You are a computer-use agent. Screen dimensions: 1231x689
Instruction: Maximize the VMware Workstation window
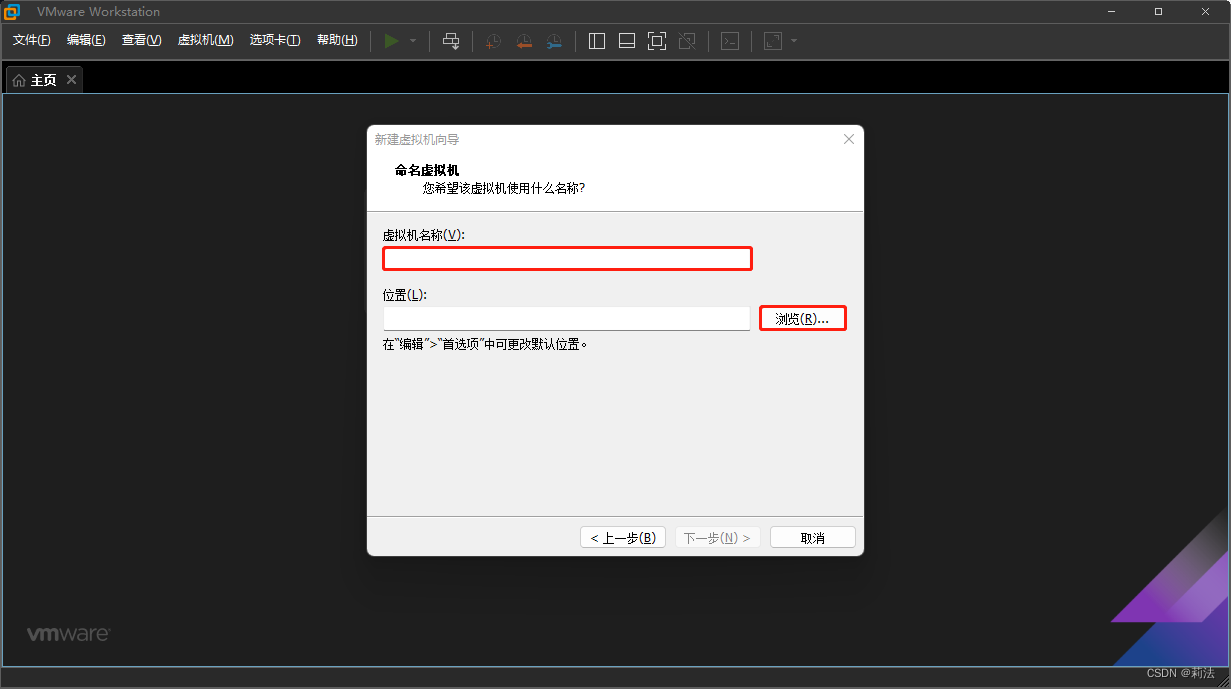pyautogui.click(x=1158, y=11)
